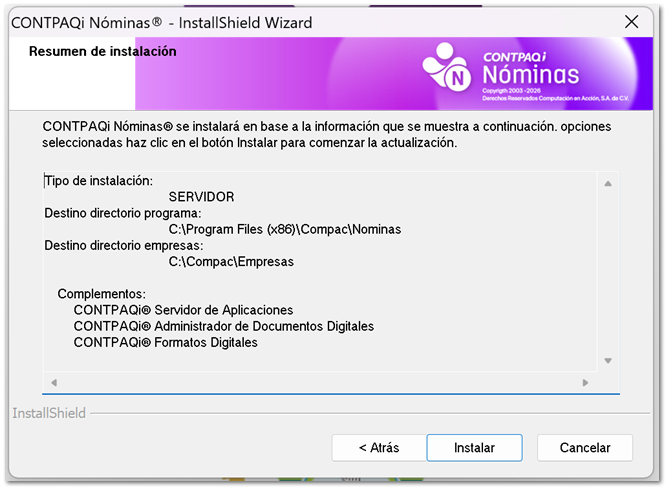Click the horizontal scroll right arrow
The image size is (668, 490).
[x=585, y=383]
